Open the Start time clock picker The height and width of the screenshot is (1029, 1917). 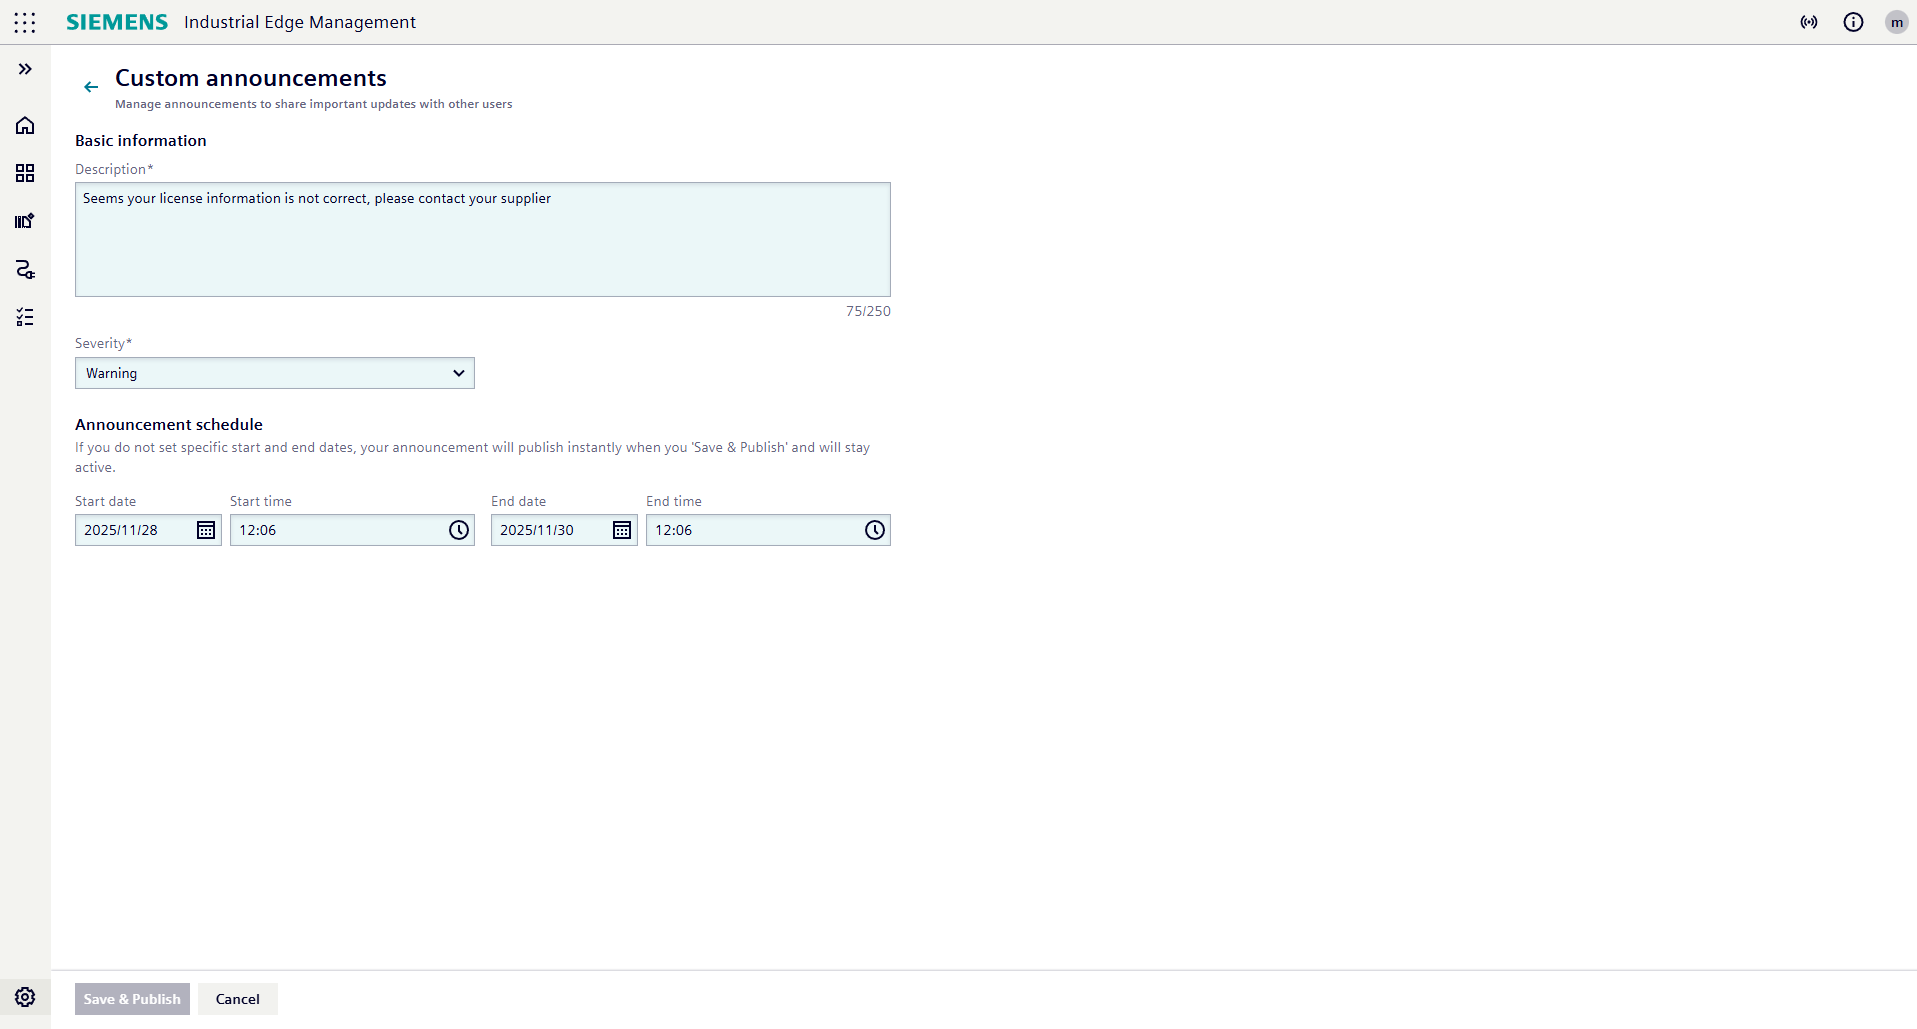459,530
